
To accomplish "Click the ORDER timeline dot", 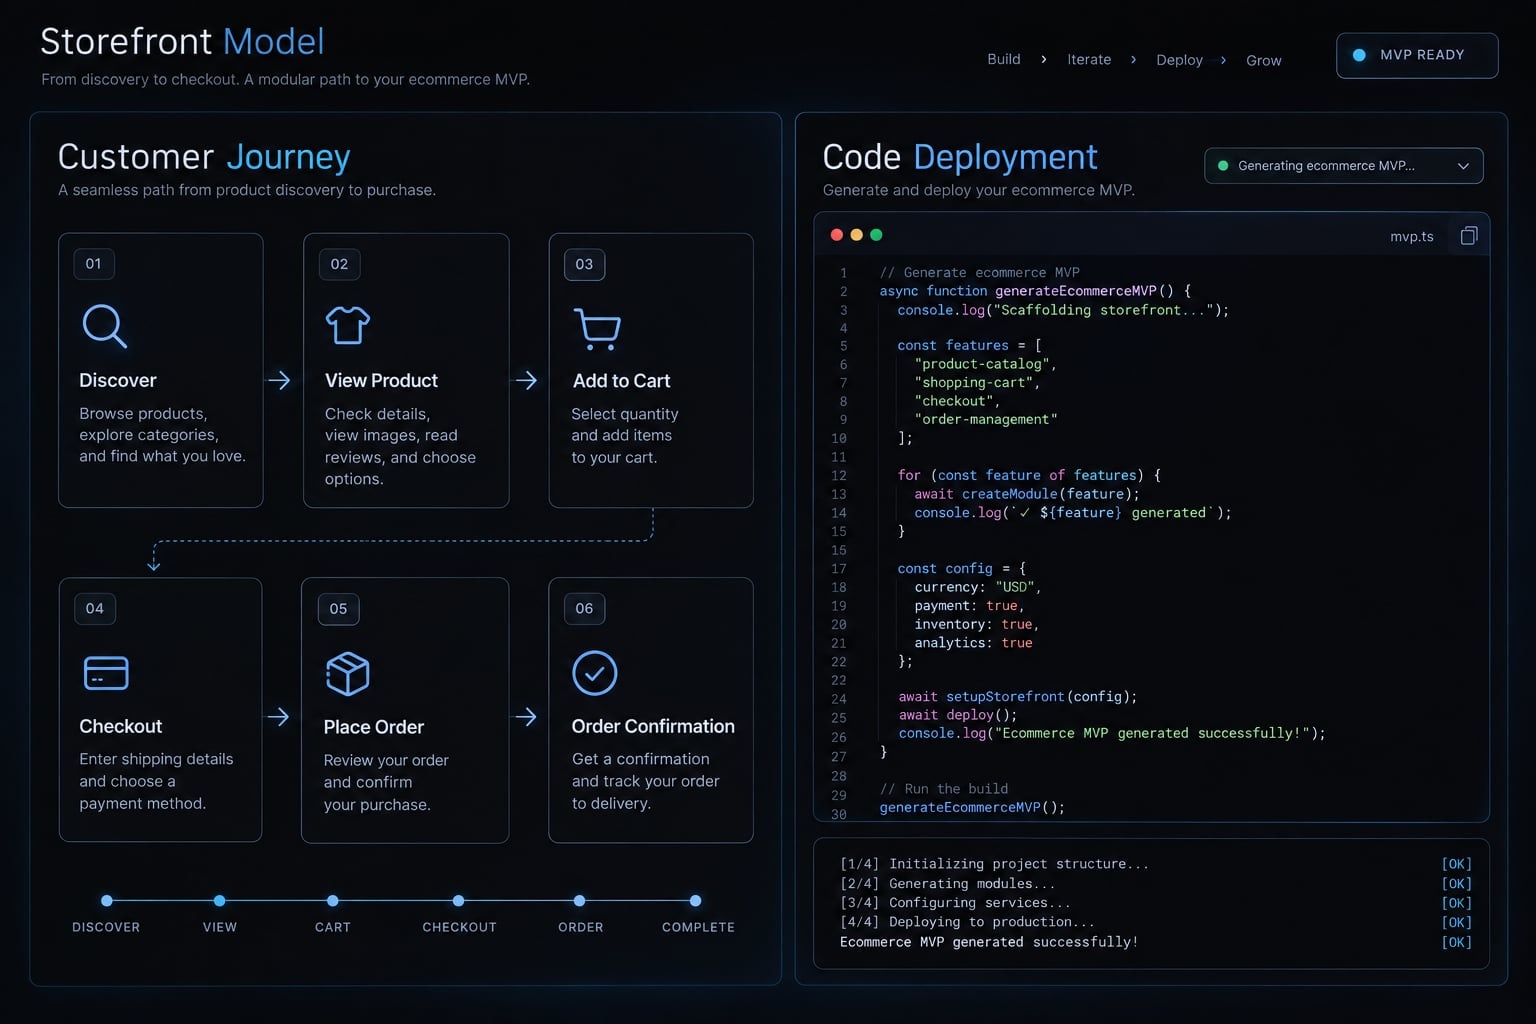I will pos(580,901).
